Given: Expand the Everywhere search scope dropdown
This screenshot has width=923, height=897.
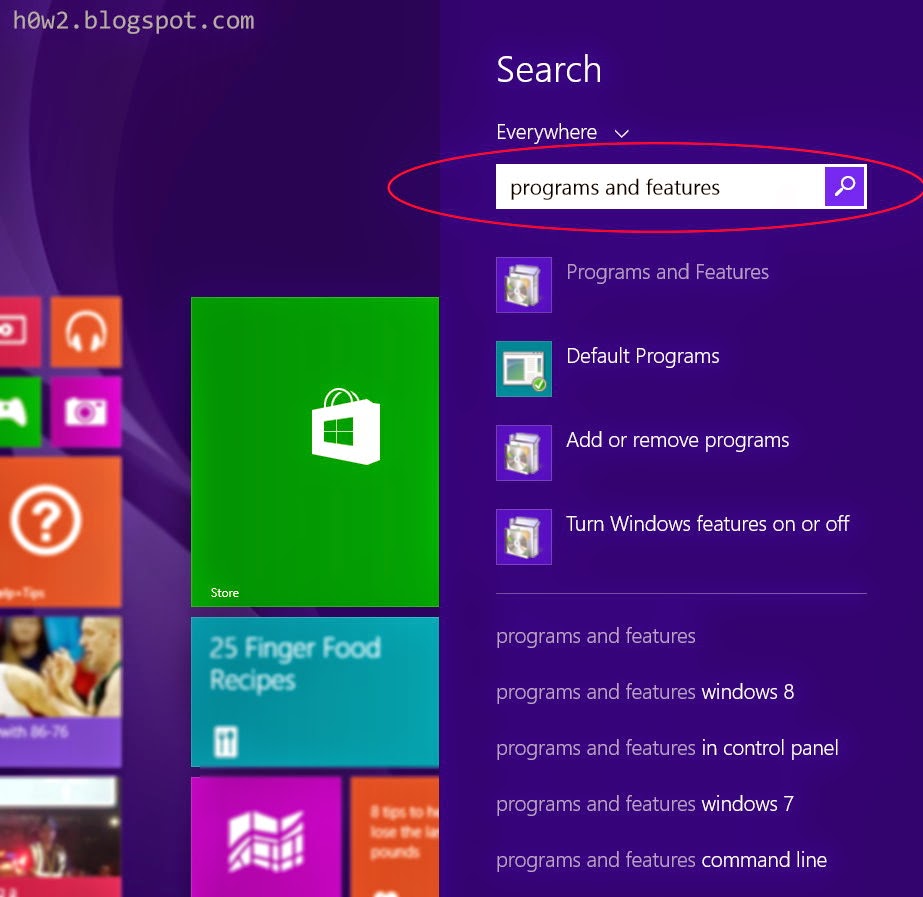Looking at the screenshot, I should [x=563, y=132].
